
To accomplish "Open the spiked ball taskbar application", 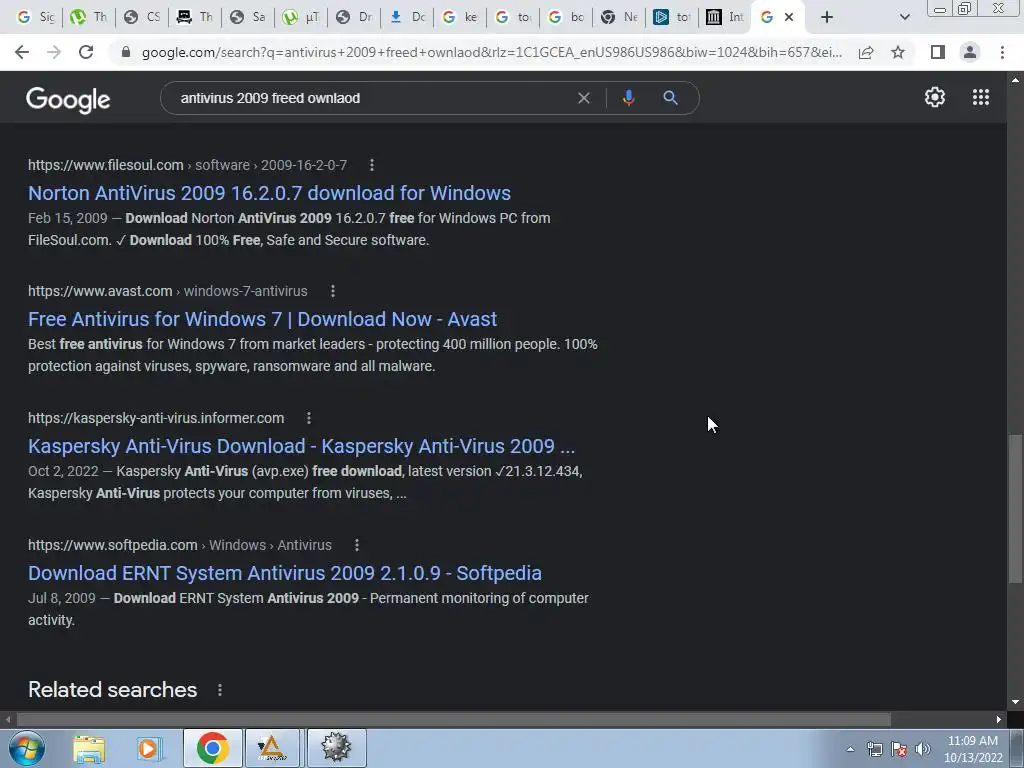I will [x=336, y=748].
